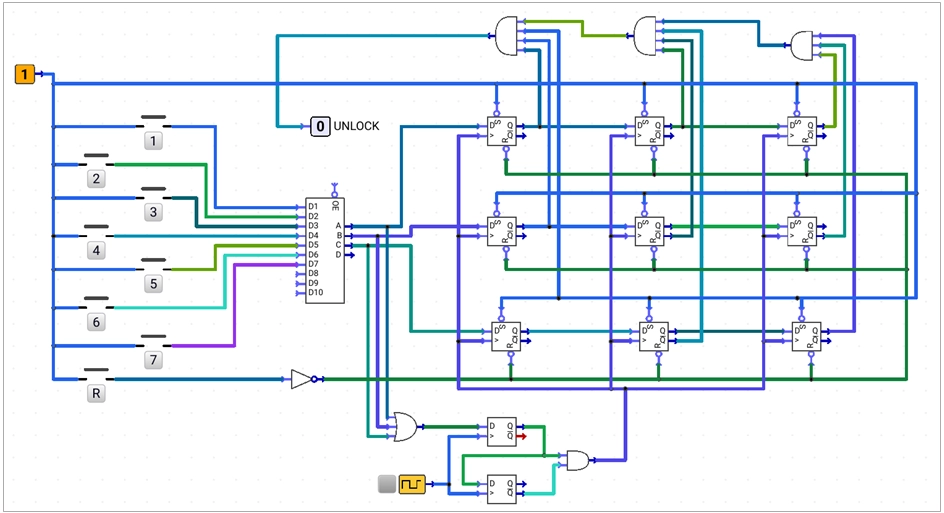Select the middle top AND gate

pyautogui.click(x=645, y=36)
